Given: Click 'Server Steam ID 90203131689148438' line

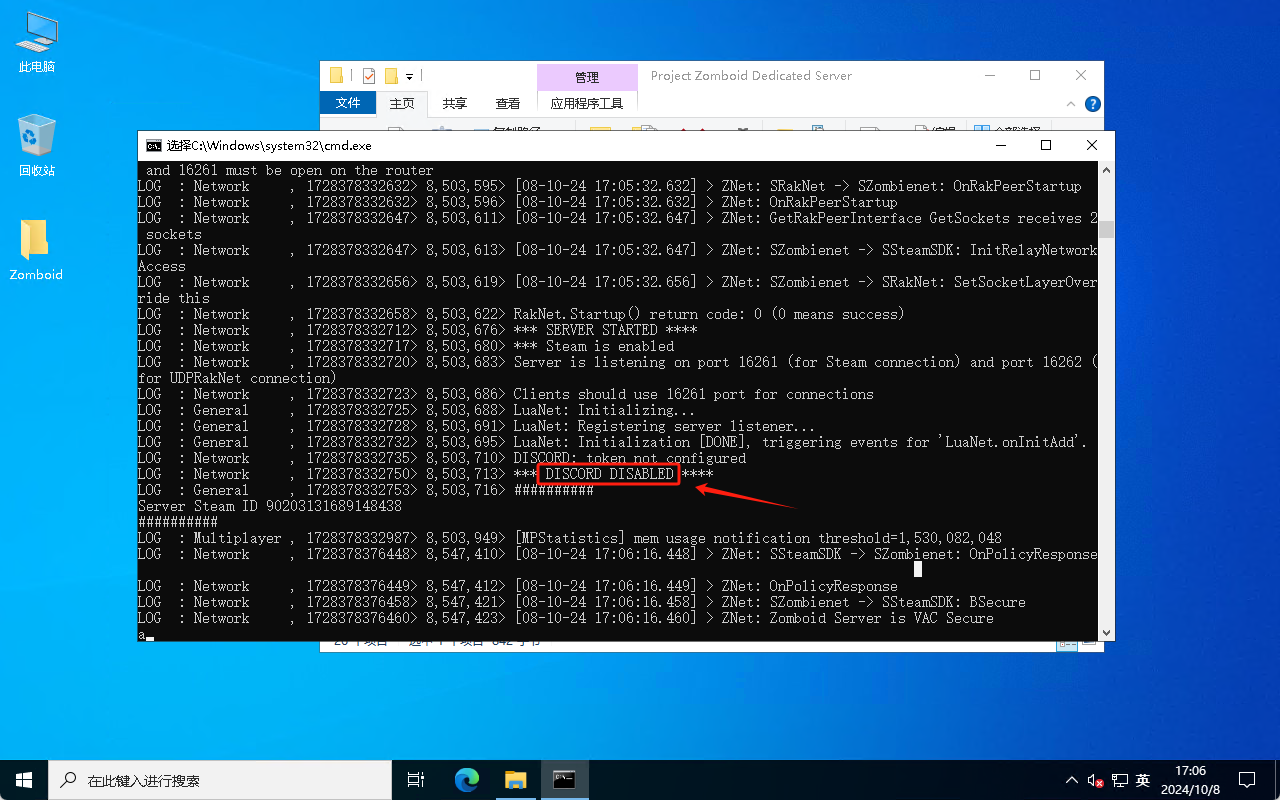Looking at the screenshot, I should [x=269, y=506].
